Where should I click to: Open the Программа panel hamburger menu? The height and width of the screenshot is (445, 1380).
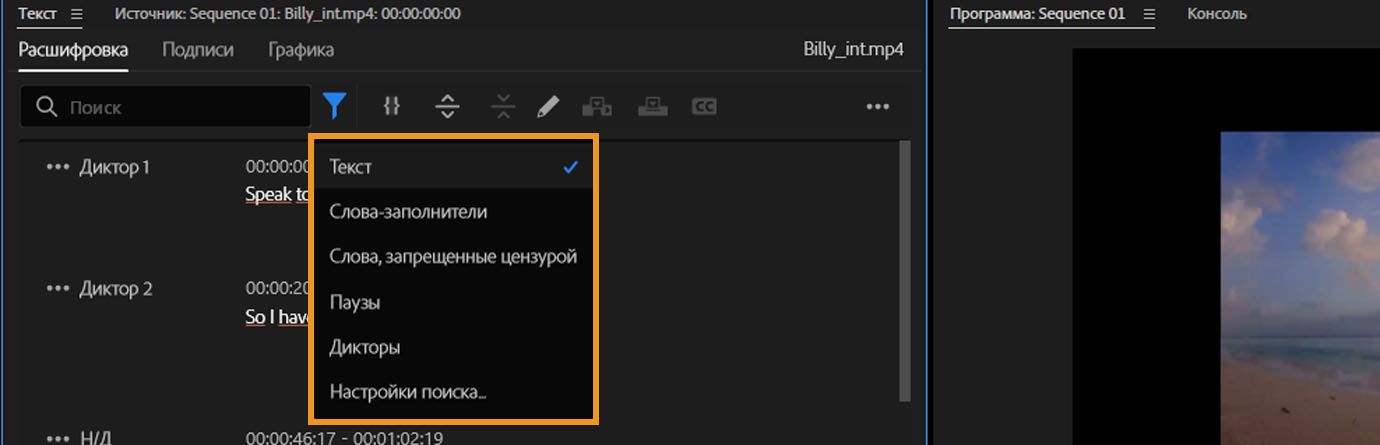1149,14
